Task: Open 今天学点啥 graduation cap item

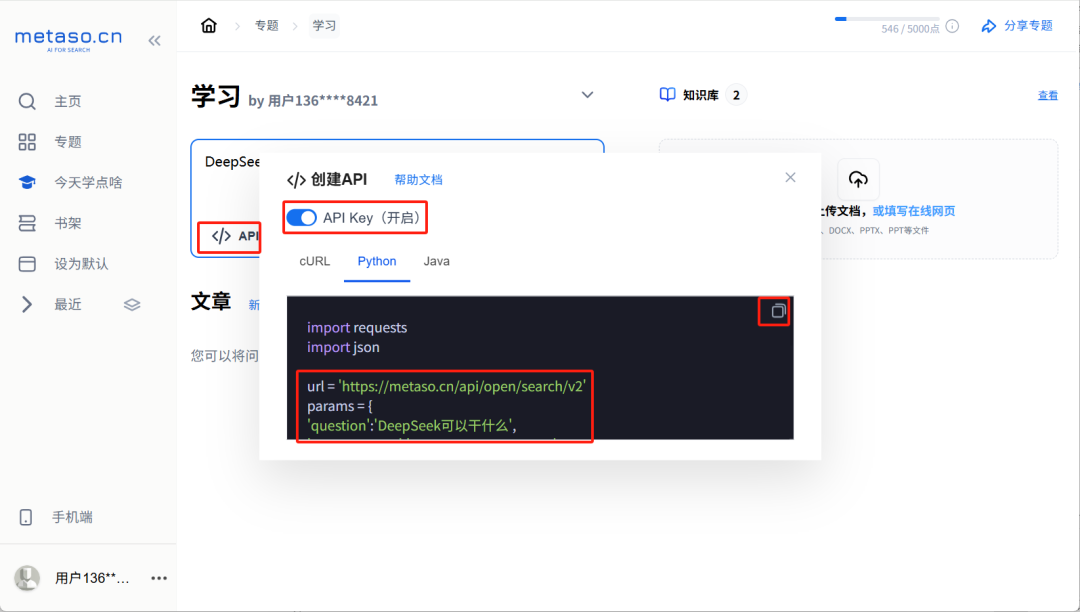Action: pos(70,182)
